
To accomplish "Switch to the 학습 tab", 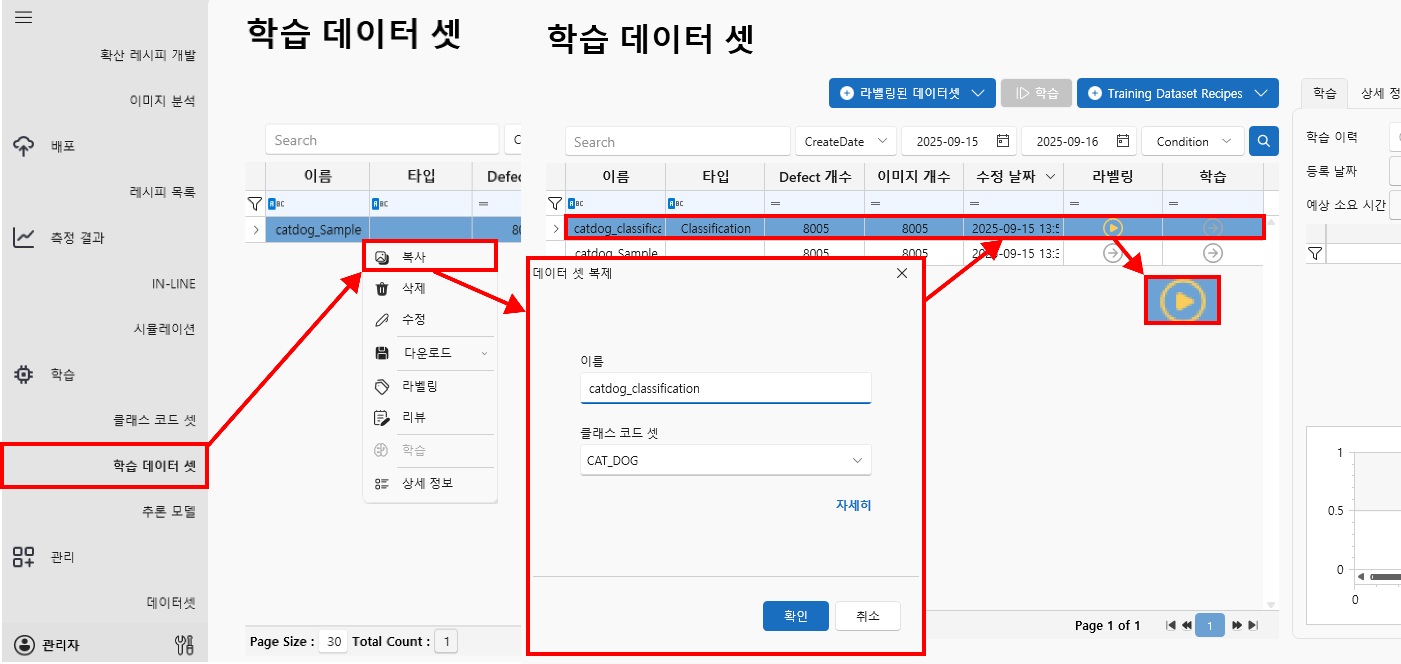I will pos(1324,93).
